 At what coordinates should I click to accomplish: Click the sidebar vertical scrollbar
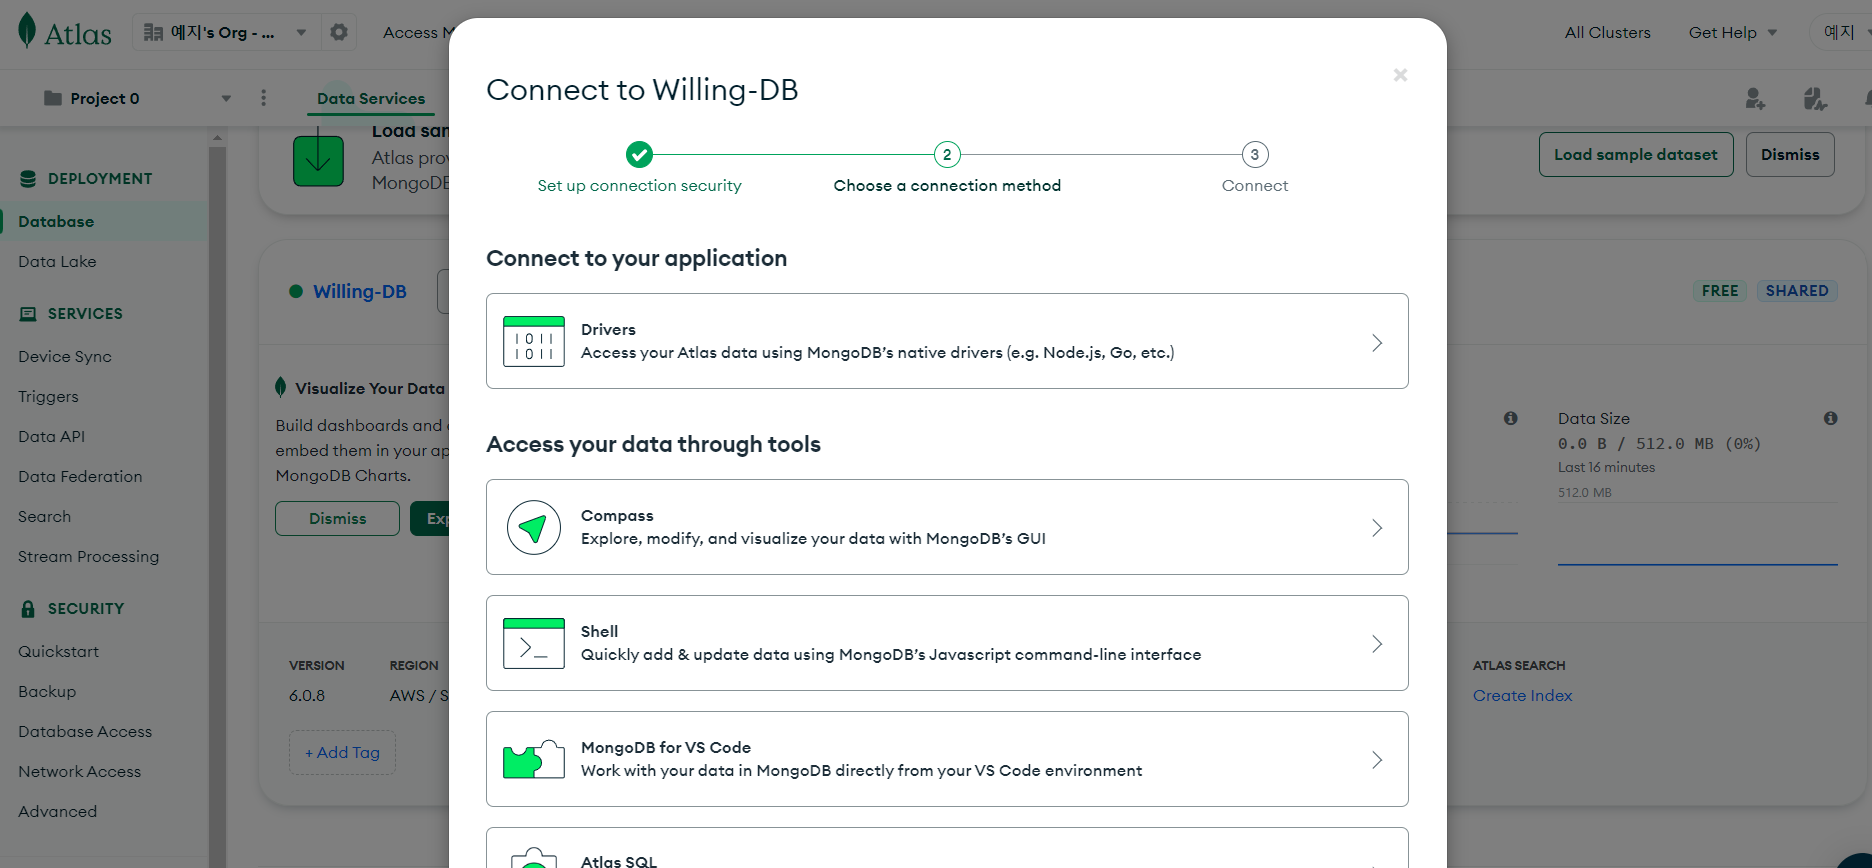217,500
